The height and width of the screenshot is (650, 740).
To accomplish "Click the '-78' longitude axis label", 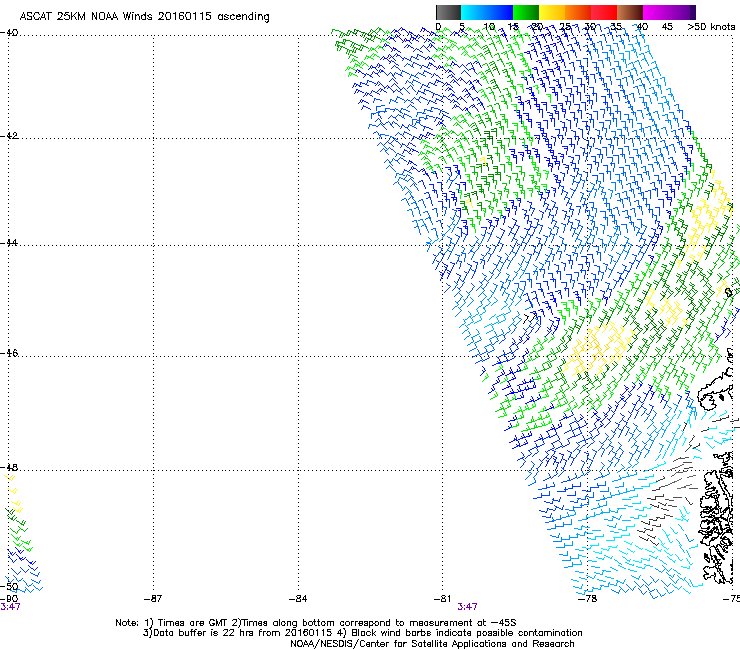I will click(x=588, y=599).
